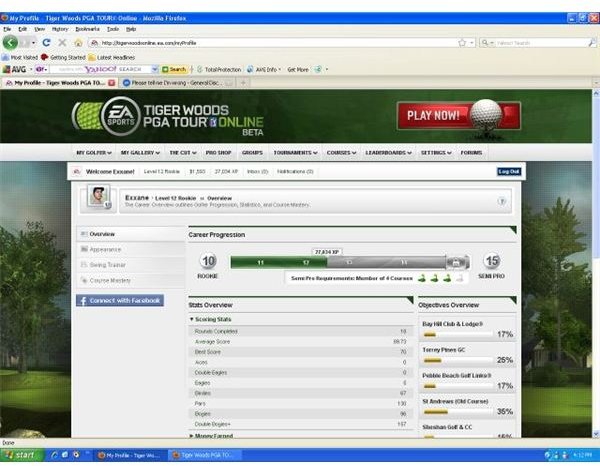This screenshot has height=466, width=600.
Task: Click the first green course membership icon
Action: 422,278
